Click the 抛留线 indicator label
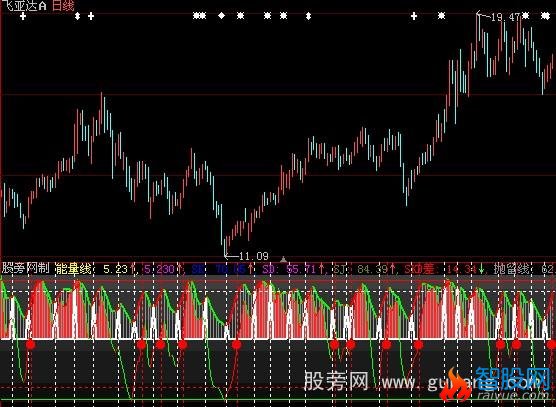This screenshot has height=407, width=556. pos(512,269)
